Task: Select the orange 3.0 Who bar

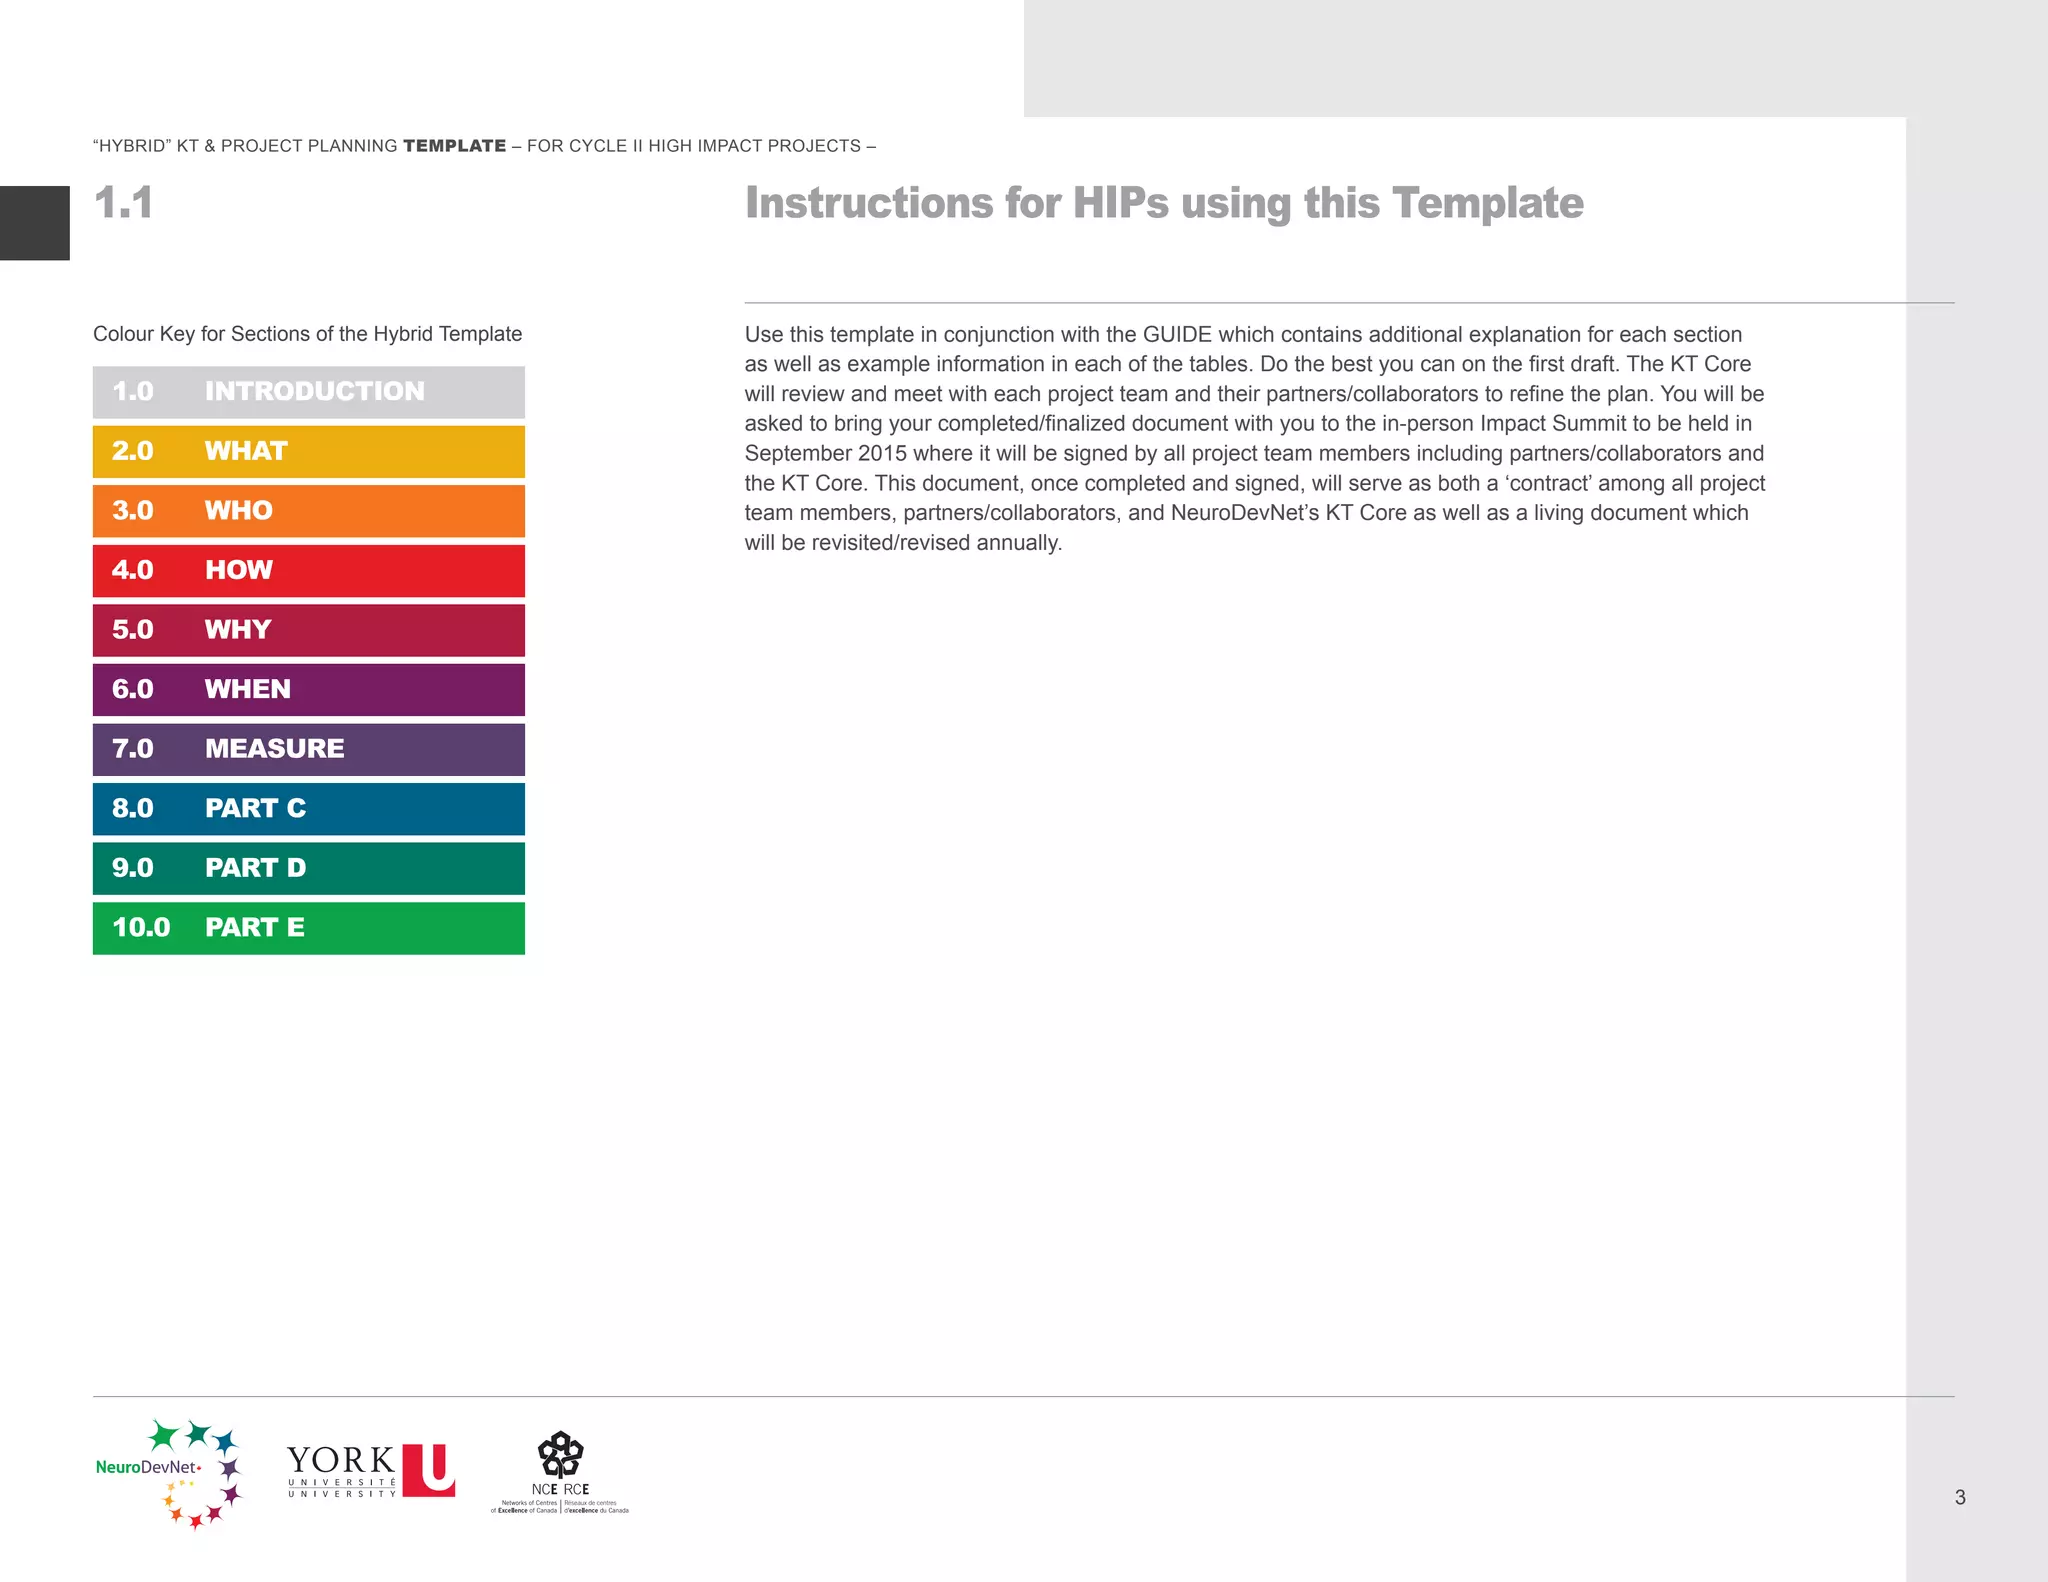Action: click(x=308, y=511)
